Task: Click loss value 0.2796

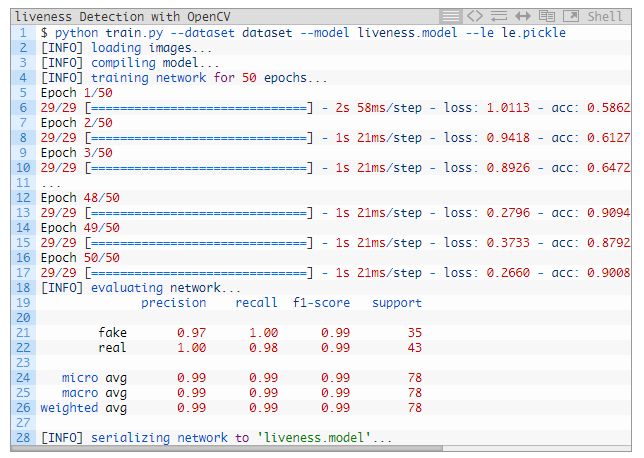Action: tap(508, 213)
